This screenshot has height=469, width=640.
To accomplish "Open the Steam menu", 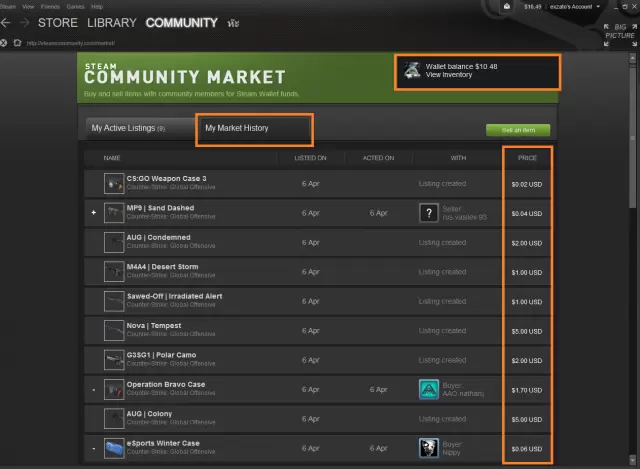I will tap(7, 7).
